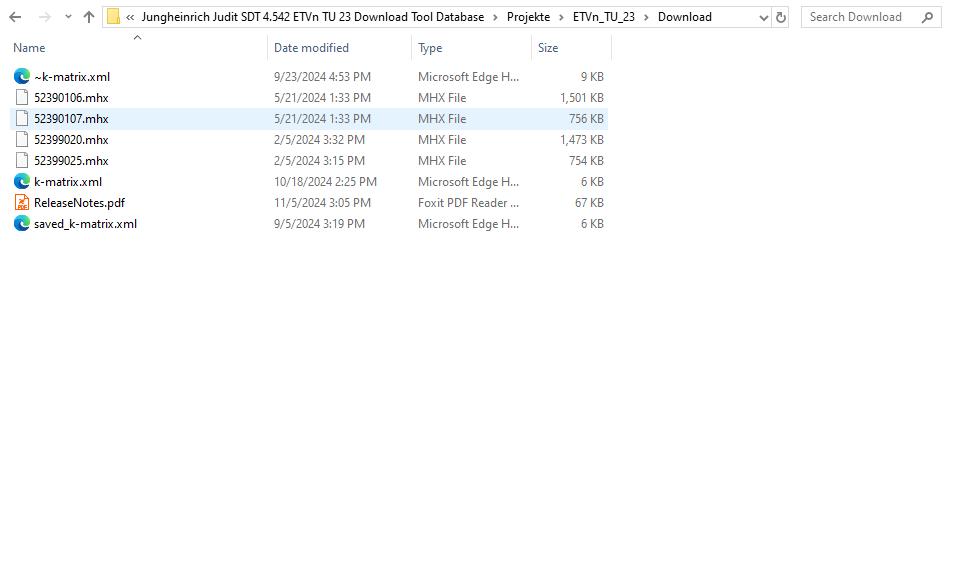955x569 pixels.
Task: Select the 52390106.mhx file icon
Action: coord(21,97)
